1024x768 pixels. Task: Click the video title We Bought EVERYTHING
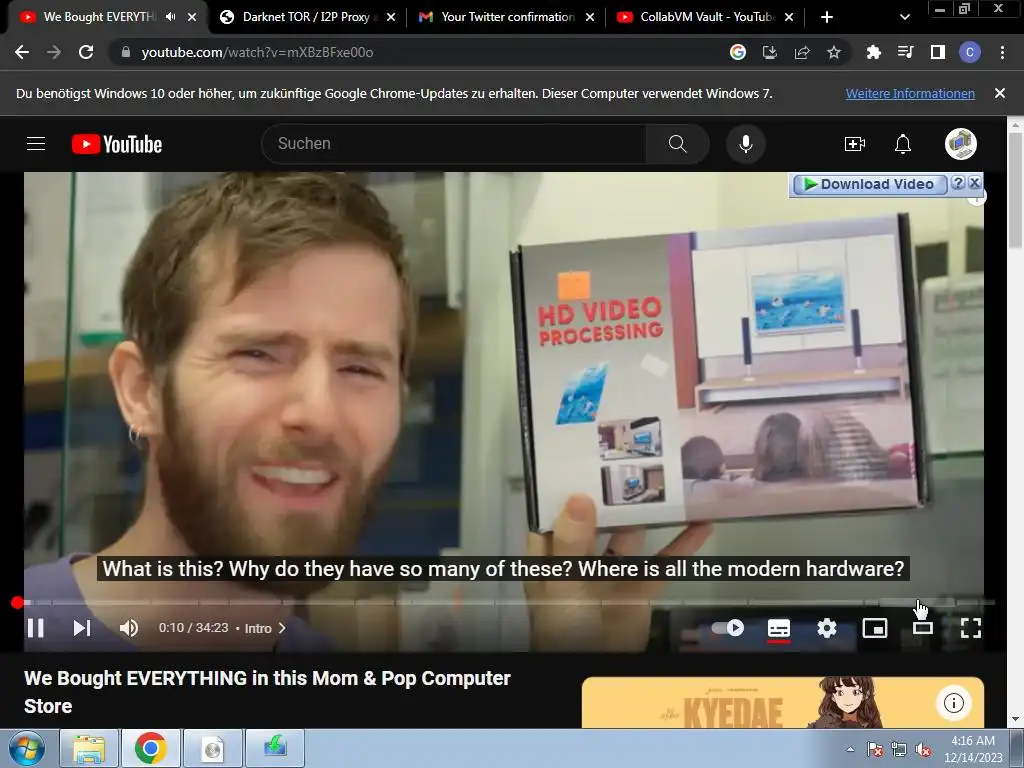267,692
